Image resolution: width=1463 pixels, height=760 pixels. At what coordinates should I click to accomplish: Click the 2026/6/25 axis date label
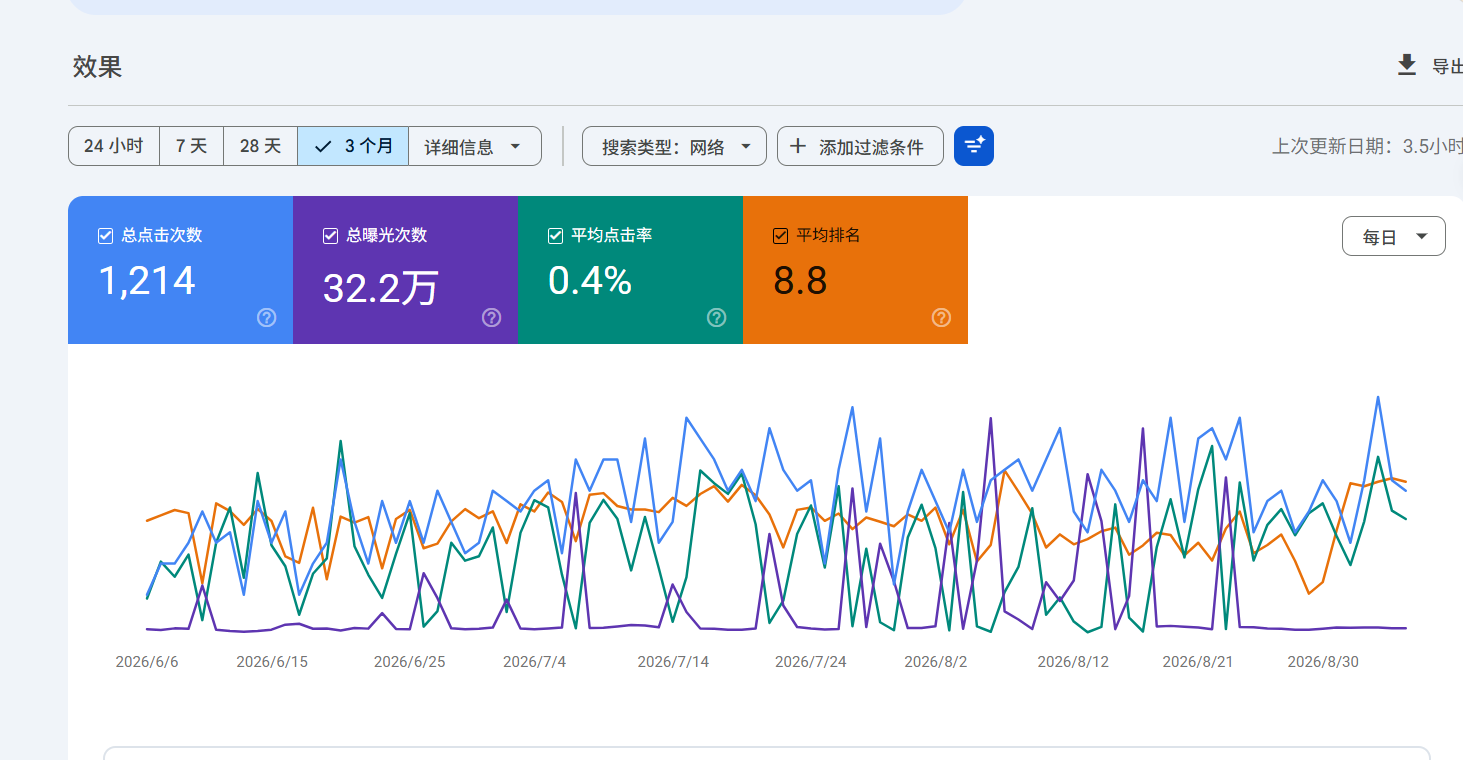[x=409, y=662]
